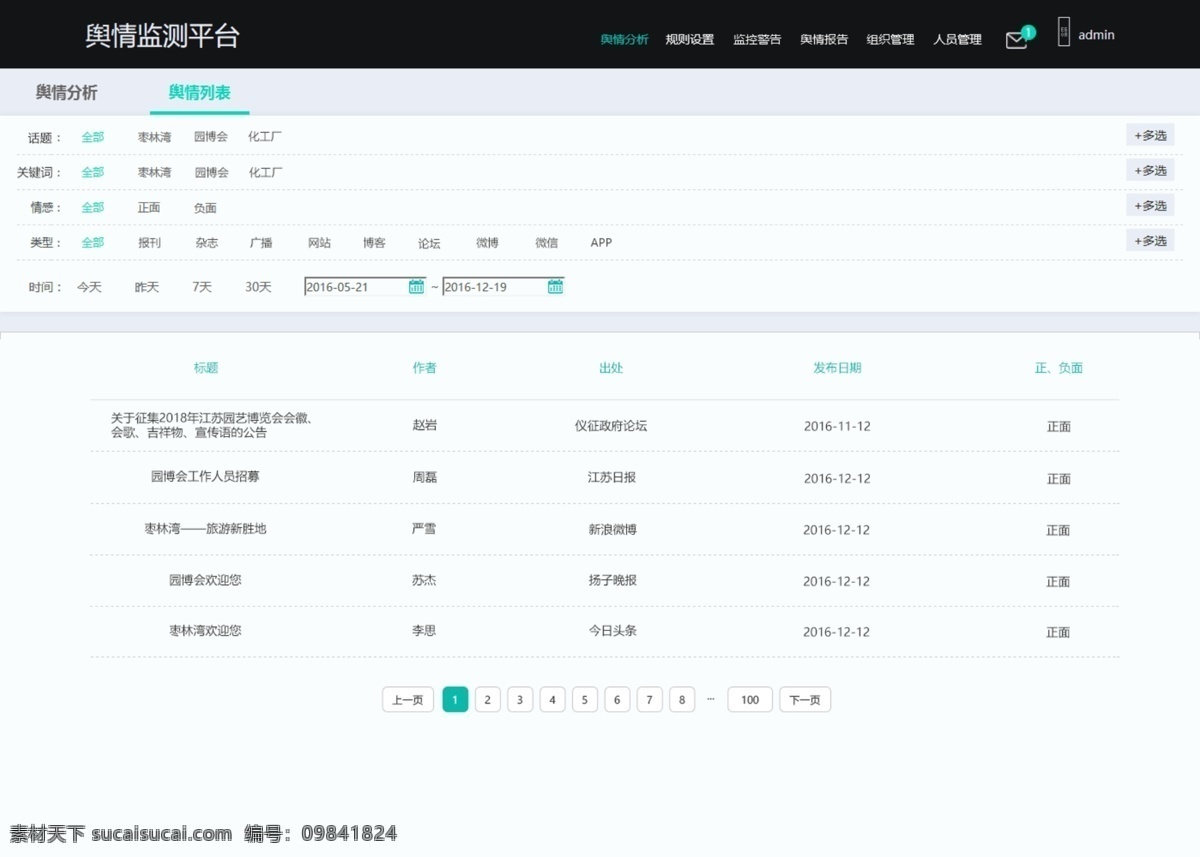The image size is (1200, 857).
Task: Switch to the 舆情分析 sub-tab
Action: (x=67, y=93)
